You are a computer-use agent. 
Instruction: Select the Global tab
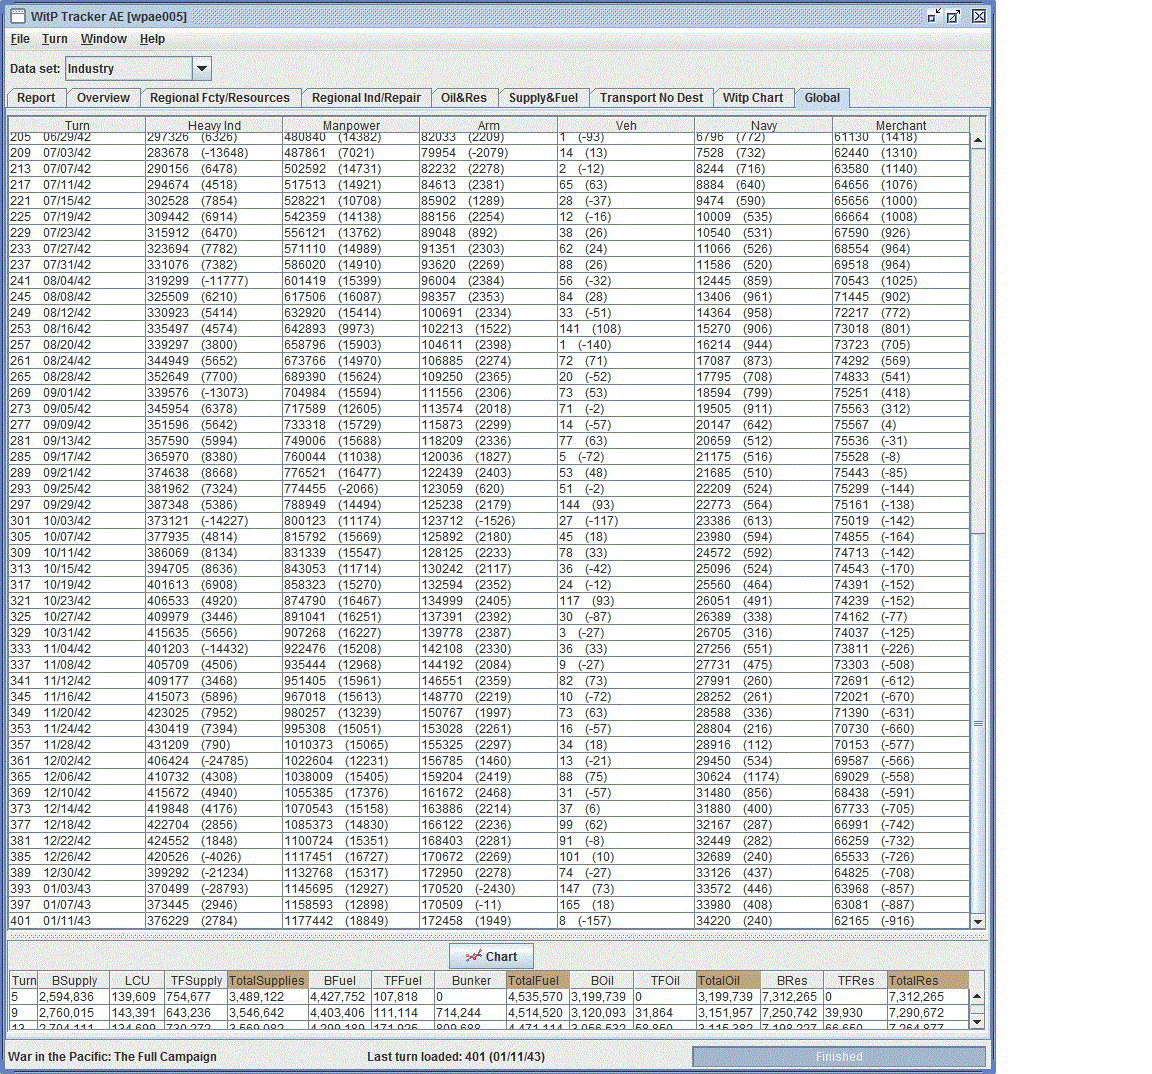pyautogui.click(x=821, y=98)
